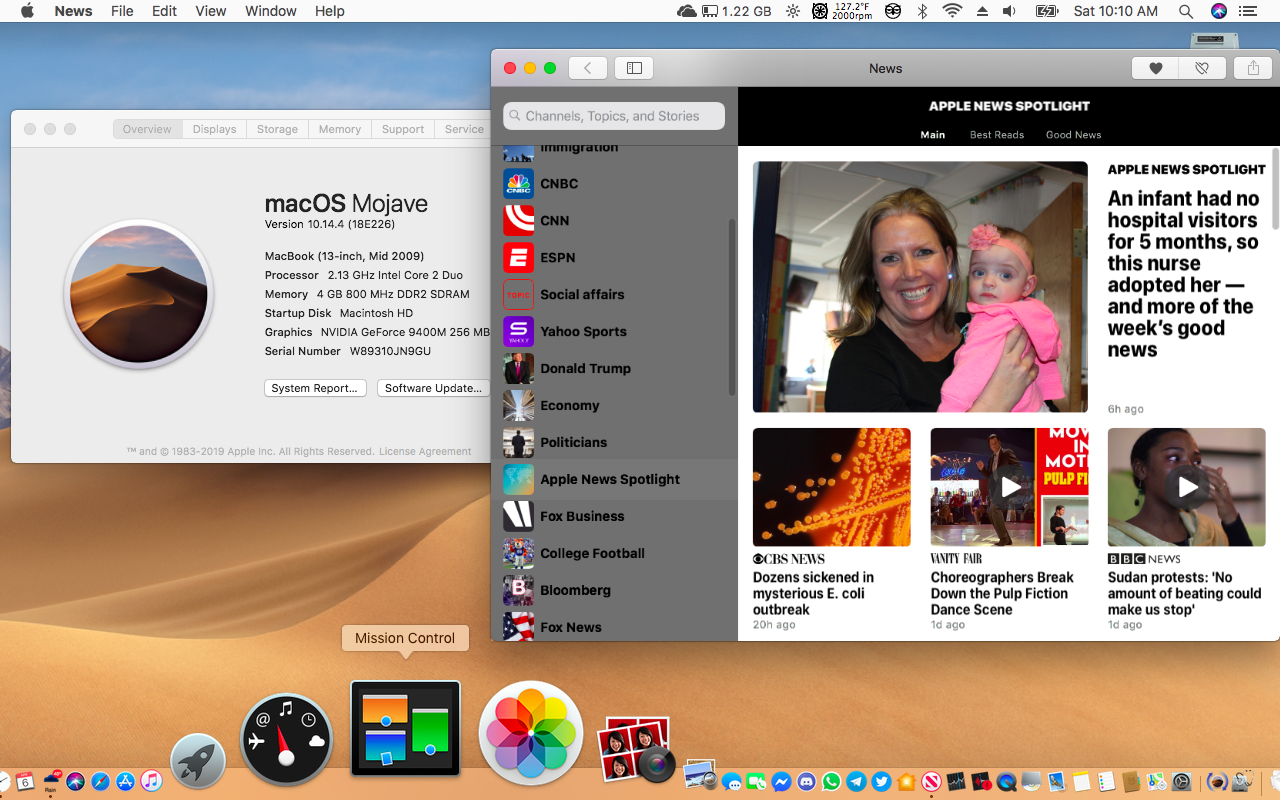Open Wi-Fi status menu in menu bar
Screen dimensions: 1280x800
952,11
